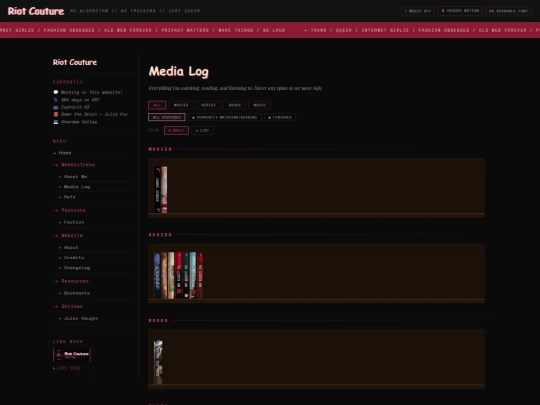This screenshot has width=540, height=405.
Task: Toggle the Music Off button
Action: click(417, 11)
